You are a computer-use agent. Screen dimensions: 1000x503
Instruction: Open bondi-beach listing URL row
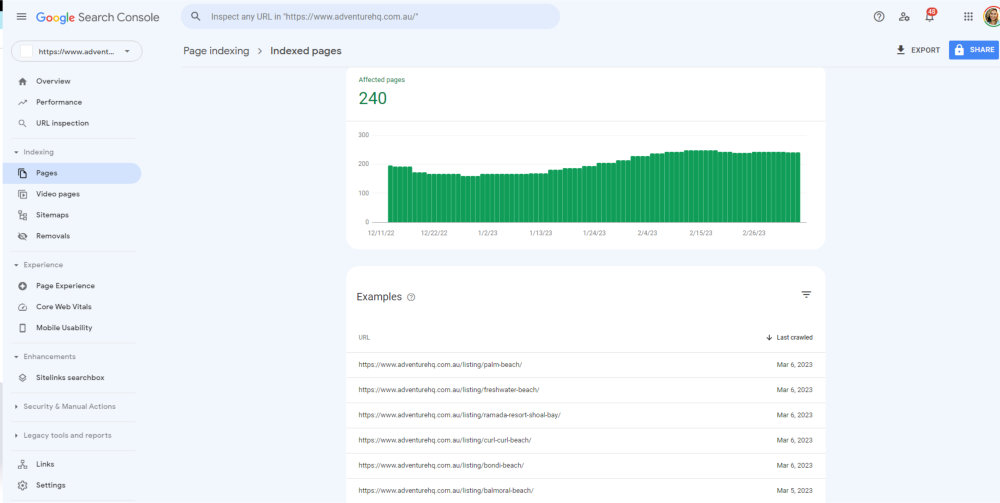point(585,465)
